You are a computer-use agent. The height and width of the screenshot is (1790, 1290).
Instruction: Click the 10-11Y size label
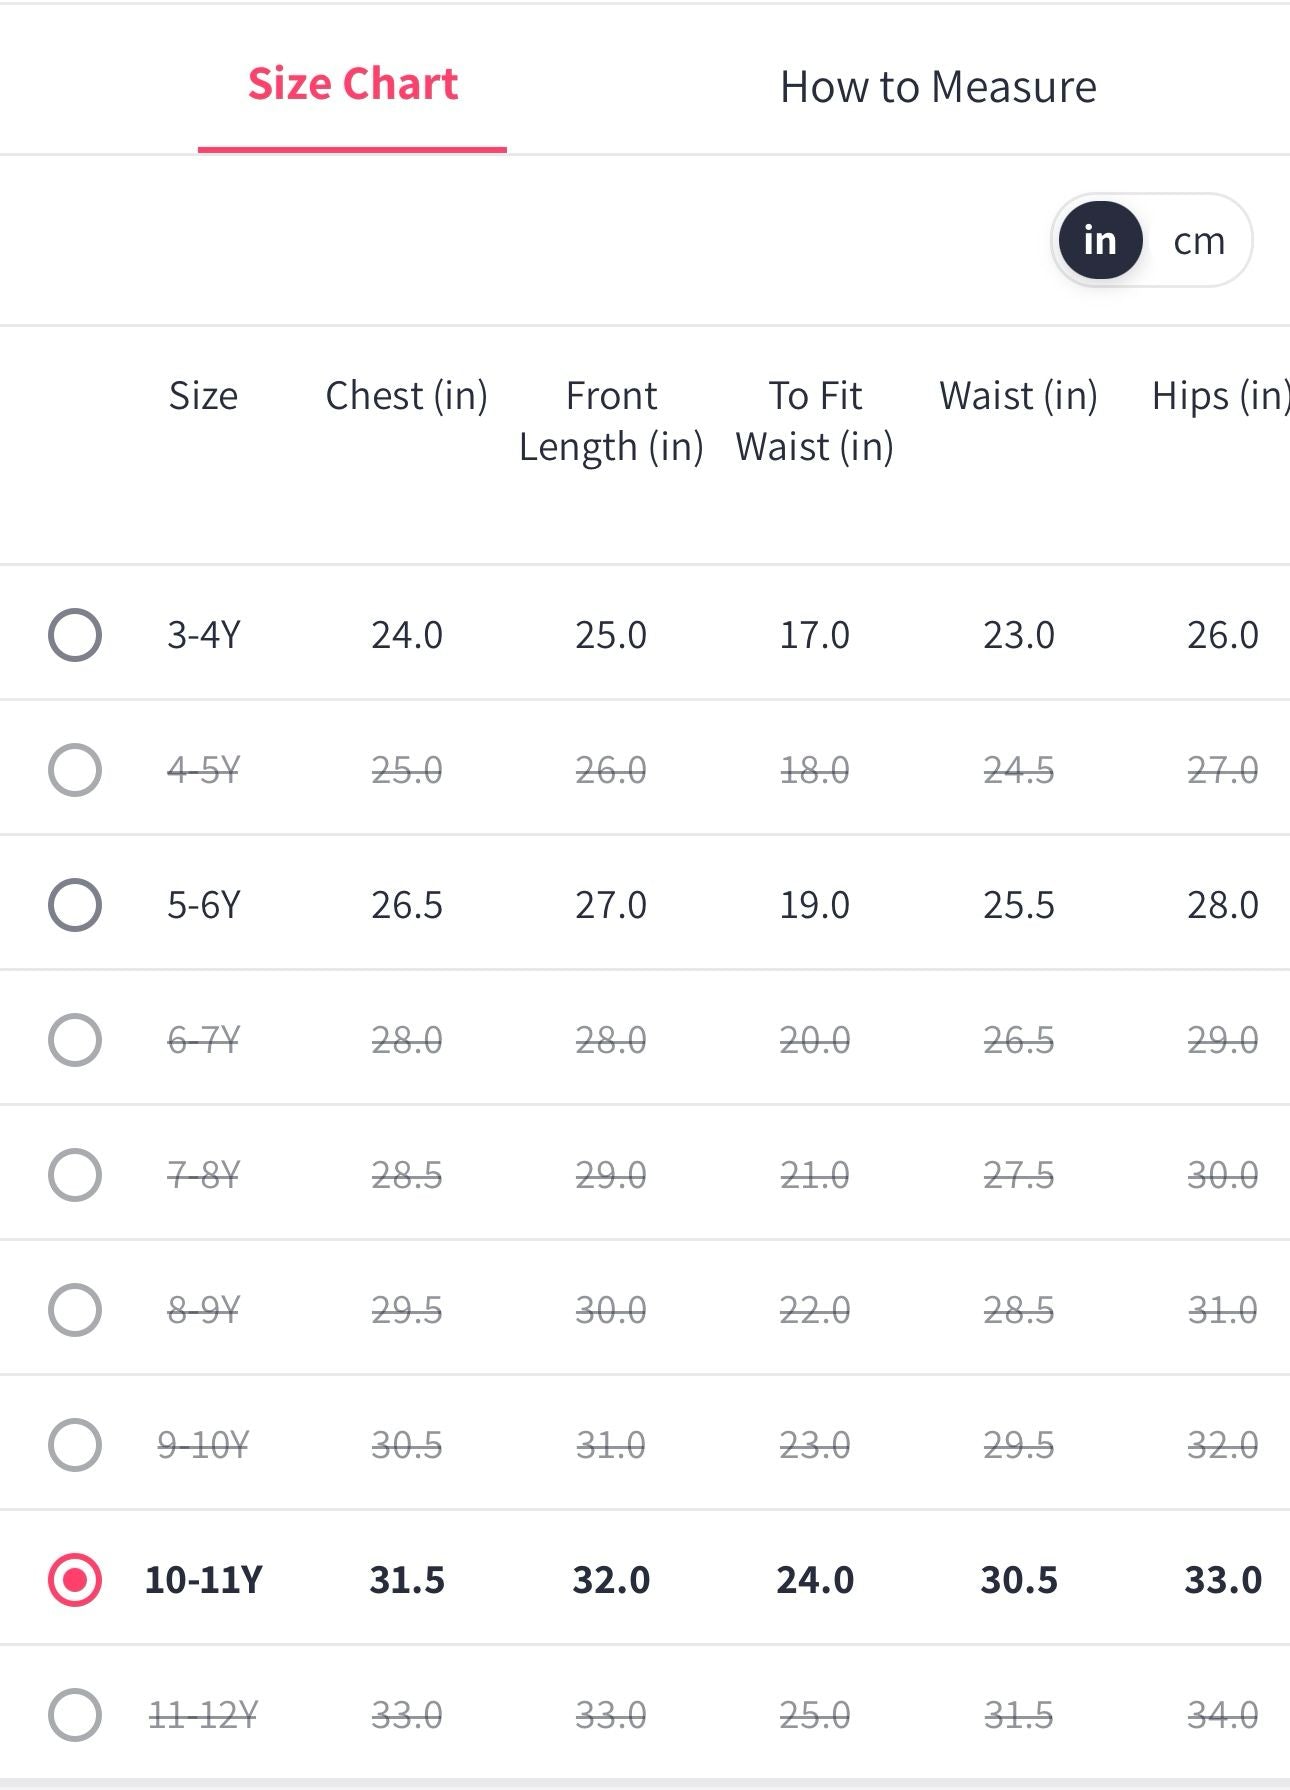pyautogui.click(x=204, y=1580)
